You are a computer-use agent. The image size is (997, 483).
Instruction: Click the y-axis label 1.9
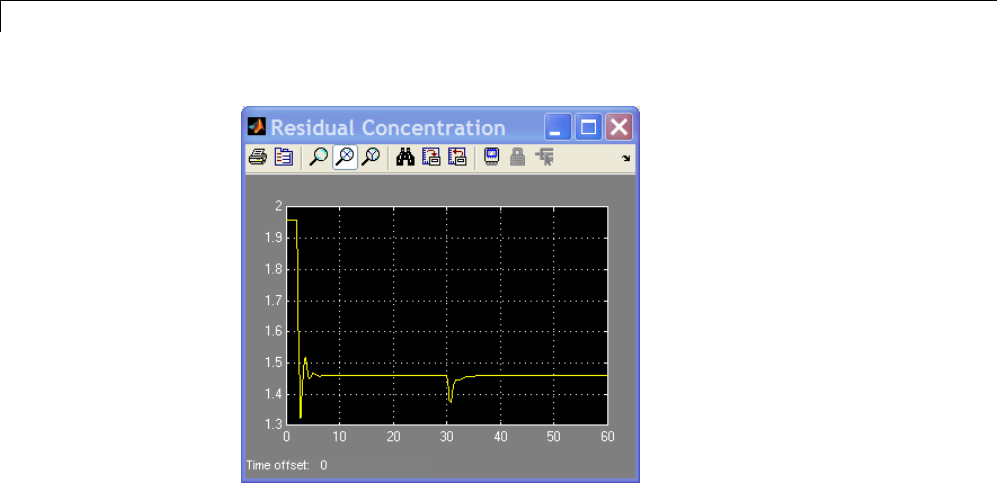pyautogui.click(x=274, y=238)
